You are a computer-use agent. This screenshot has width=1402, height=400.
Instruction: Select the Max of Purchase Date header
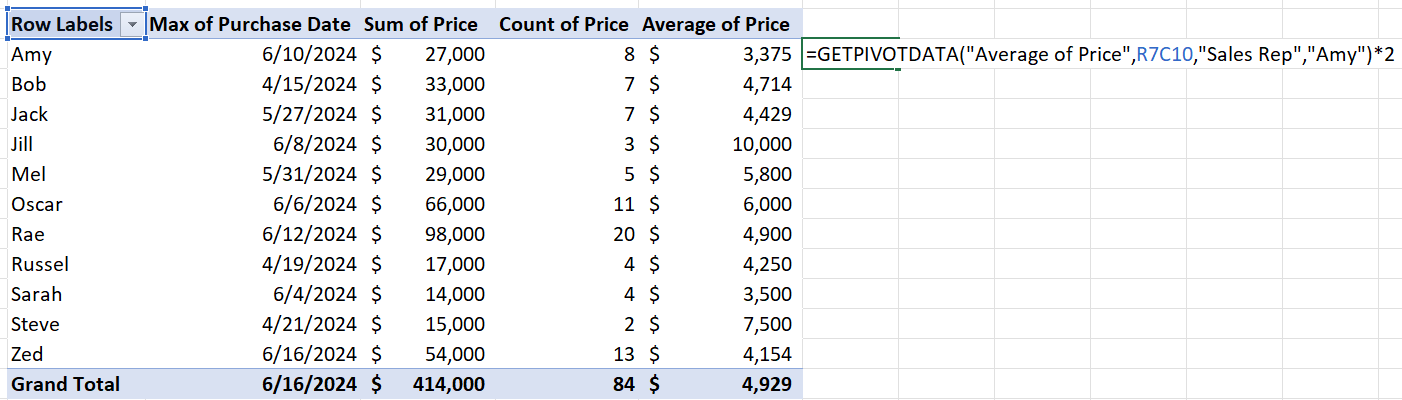click(250, 25)
